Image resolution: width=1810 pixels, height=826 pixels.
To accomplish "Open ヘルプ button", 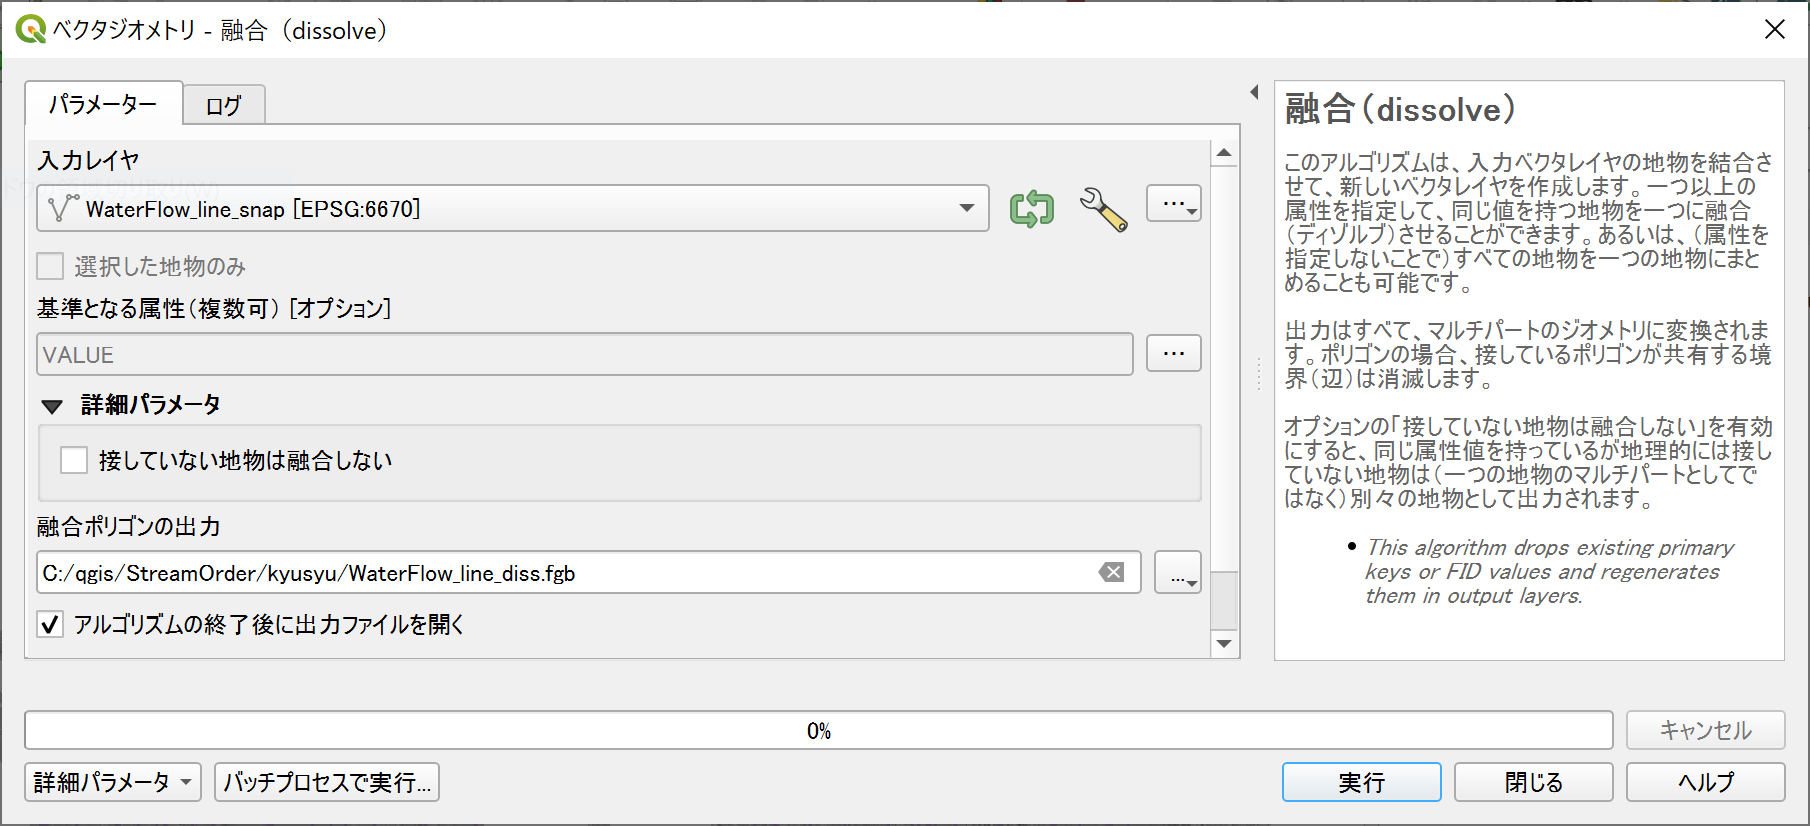I will coord(1705,782).
